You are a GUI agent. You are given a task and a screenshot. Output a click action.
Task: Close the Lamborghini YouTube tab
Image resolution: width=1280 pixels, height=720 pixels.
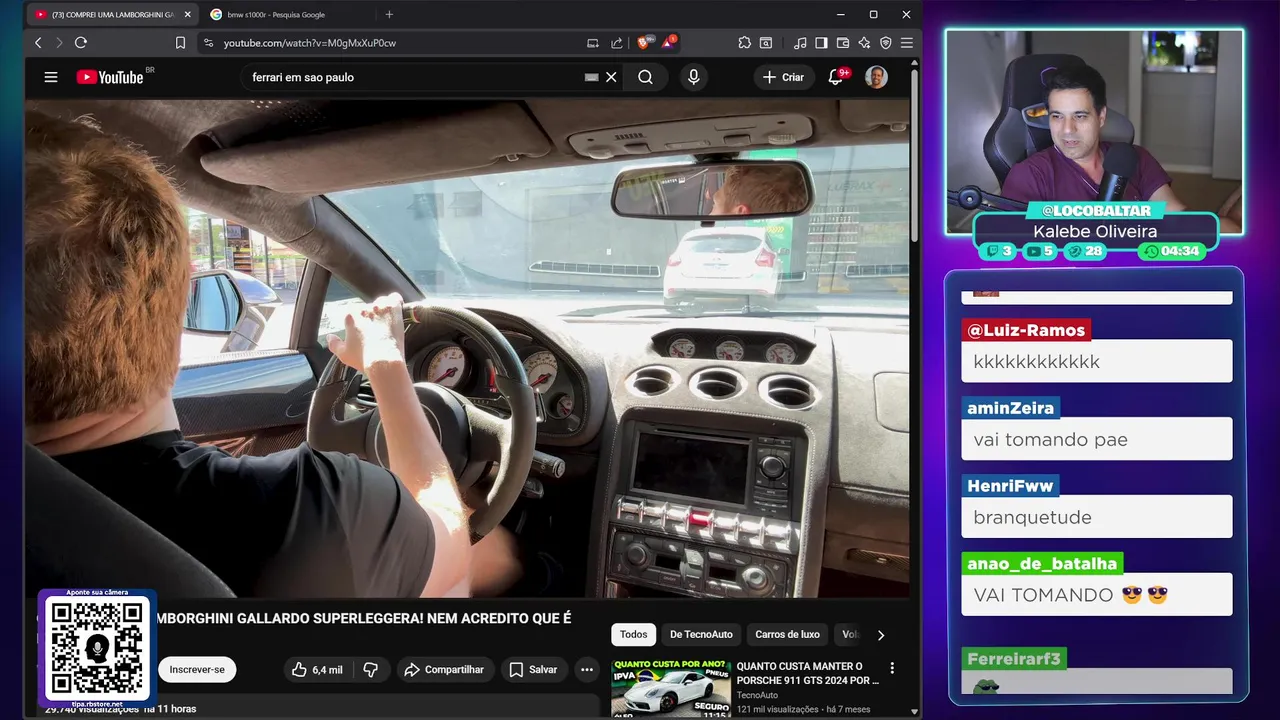tap(187, 15)
